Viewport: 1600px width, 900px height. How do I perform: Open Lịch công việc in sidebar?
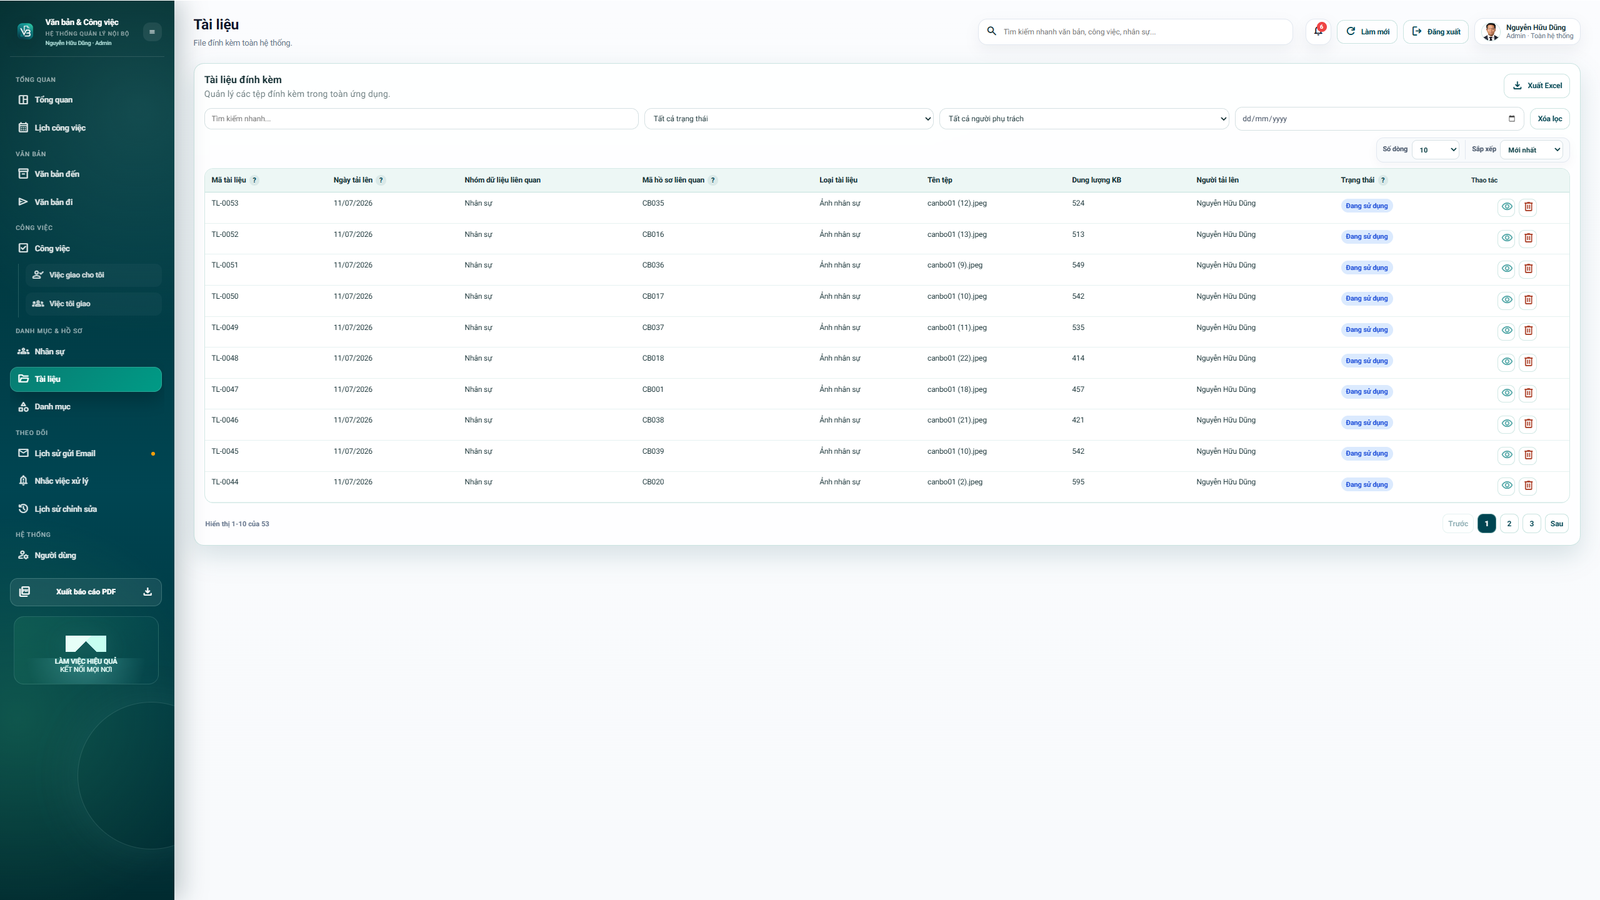point(86,128)
